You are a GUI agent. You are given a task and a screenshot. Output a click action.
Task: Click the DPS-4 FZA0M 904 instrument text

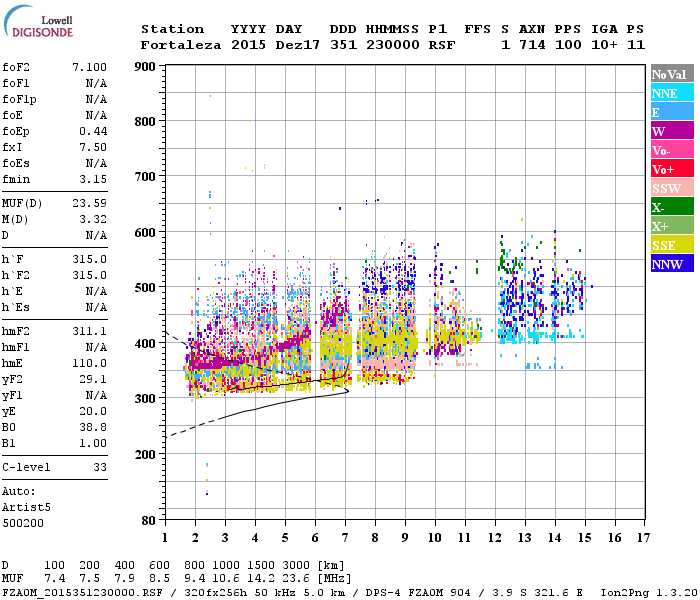418,593
